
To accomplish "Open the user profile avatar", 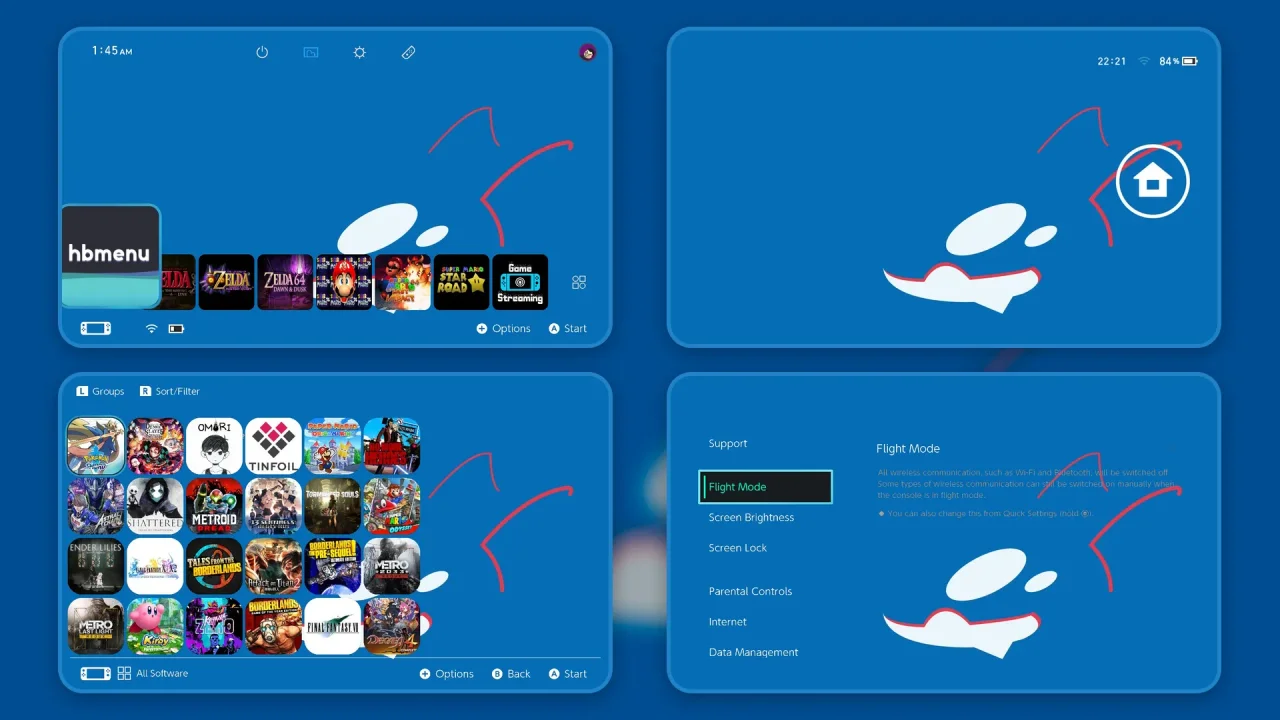I will (587, 52).
